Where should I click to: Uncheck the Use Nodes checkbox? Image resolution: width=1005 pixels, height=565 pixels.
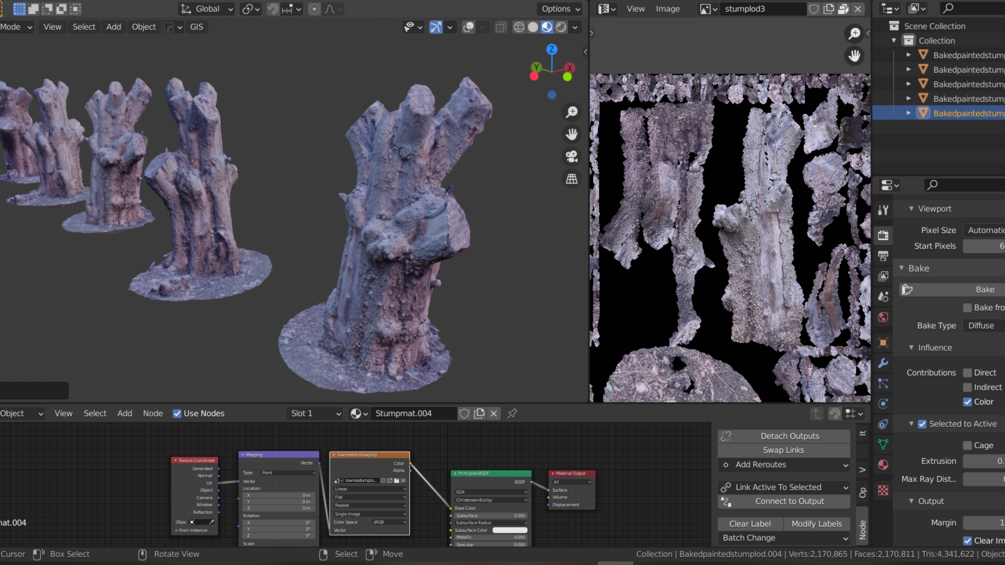click(x=177, y=413)
